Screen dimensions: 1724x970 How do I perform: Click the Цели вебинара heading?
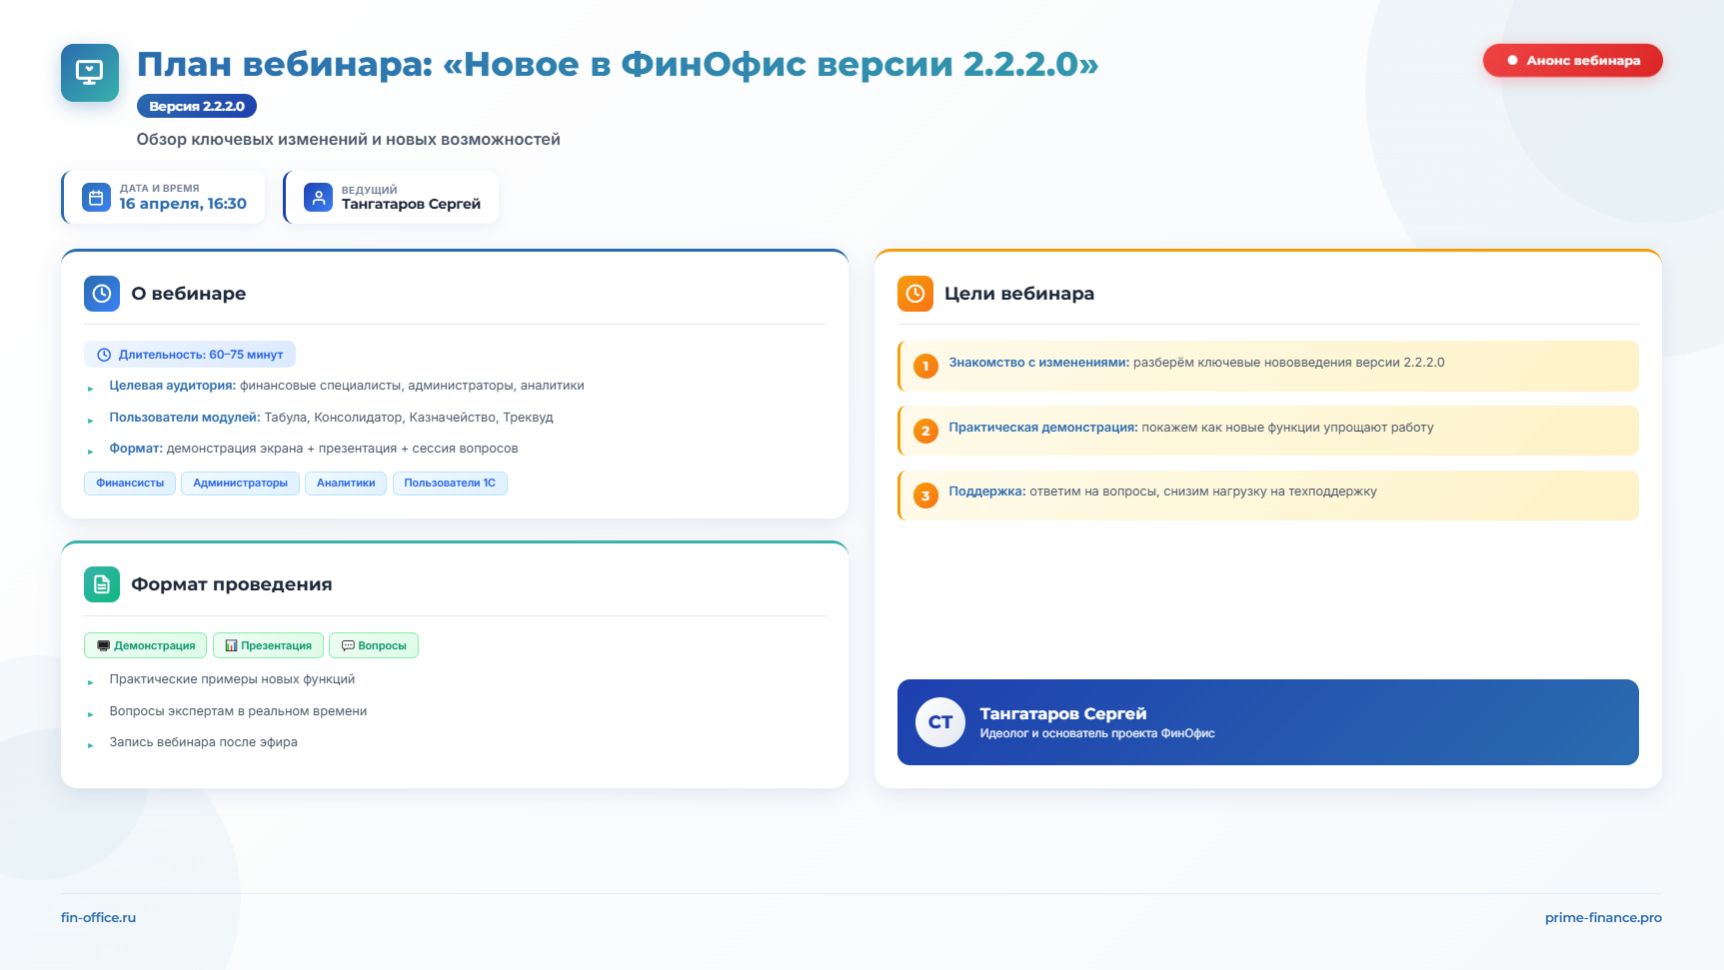(x=1019, y=294)
